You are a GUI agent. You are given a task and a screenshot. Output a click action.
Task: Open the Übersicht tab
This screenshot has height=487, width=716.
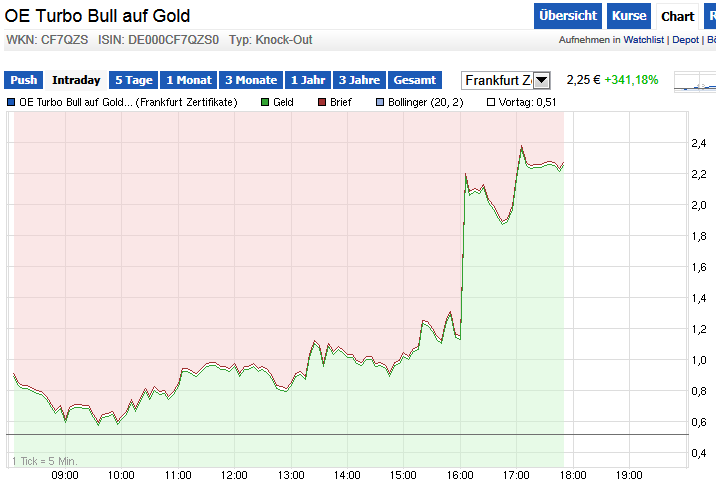pos(567,16)
